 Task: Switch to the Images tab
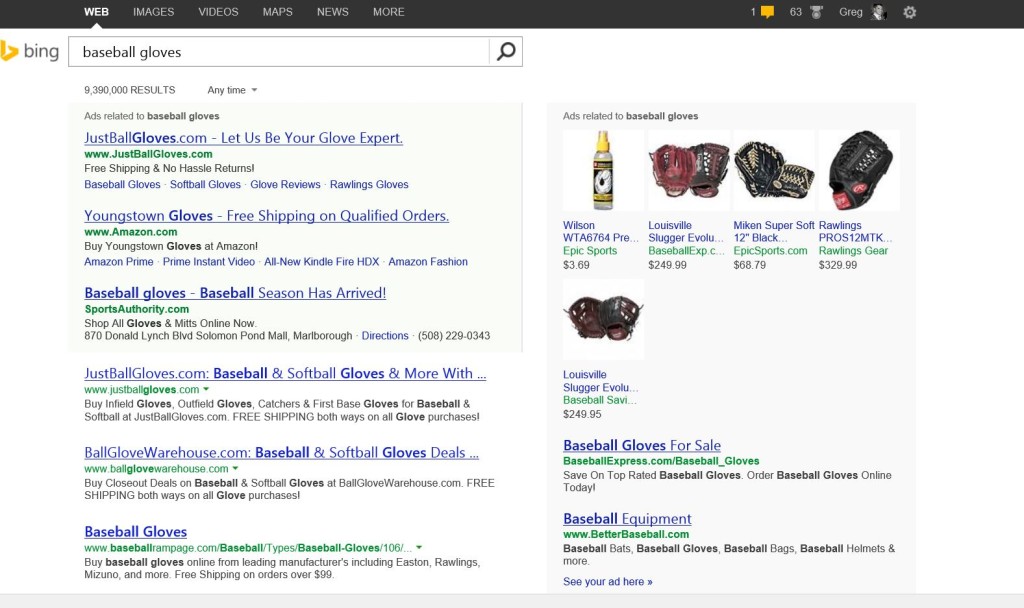point(153,12)
